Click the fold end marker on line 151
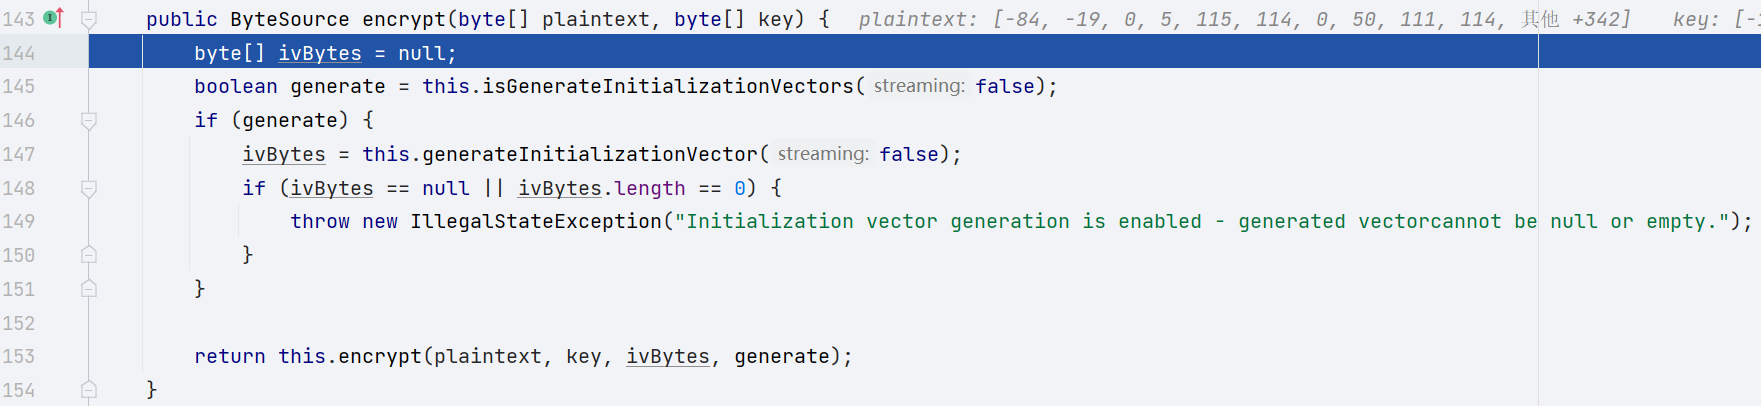 tap(89, 289)
